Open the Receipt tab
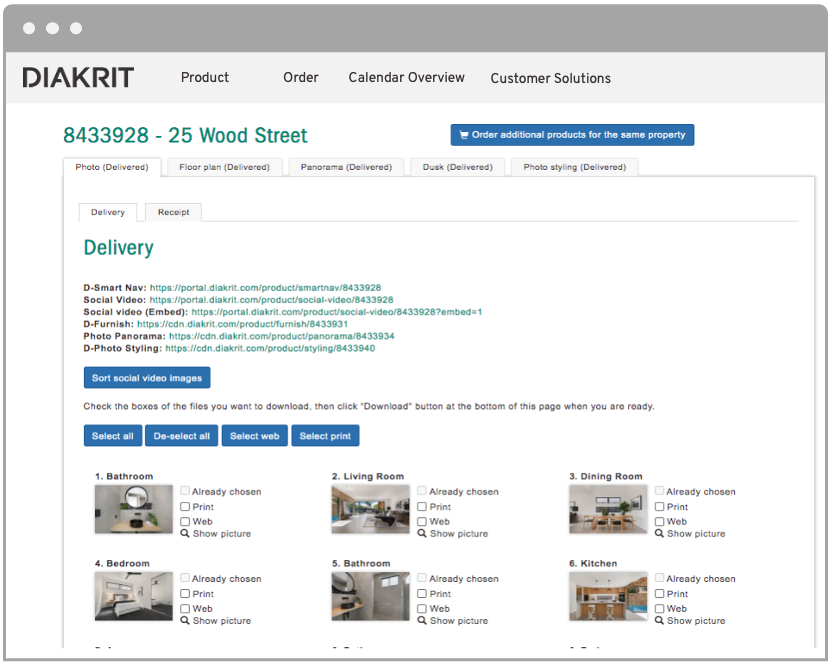Screen dimensions: 829x664 point(173,212)
